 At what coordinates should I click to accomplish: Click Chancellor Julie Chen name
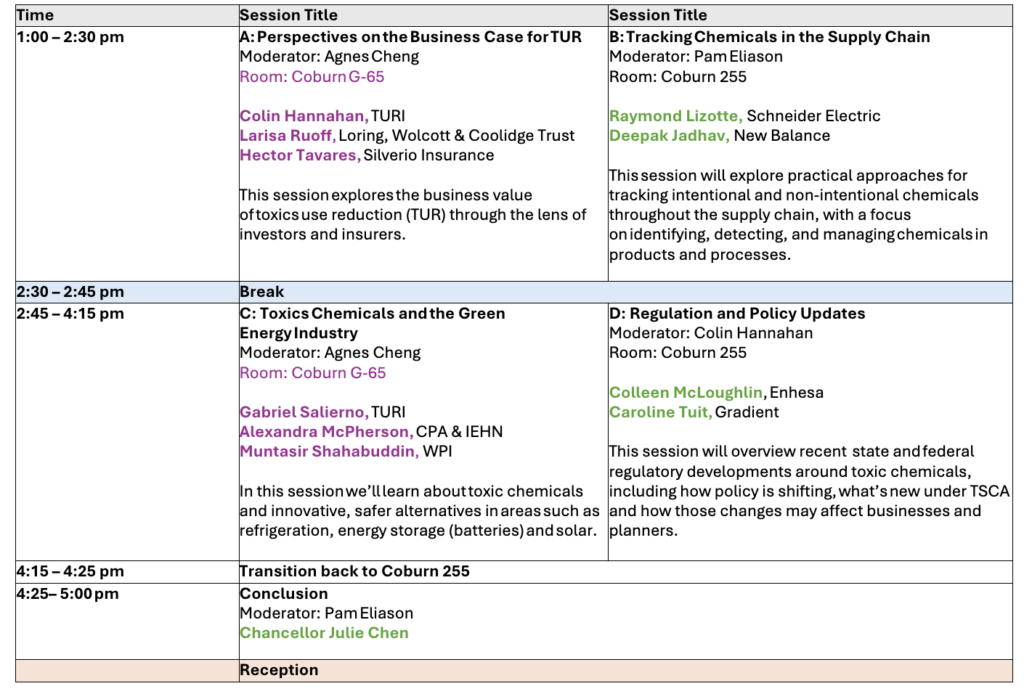(x=324, y=633)
